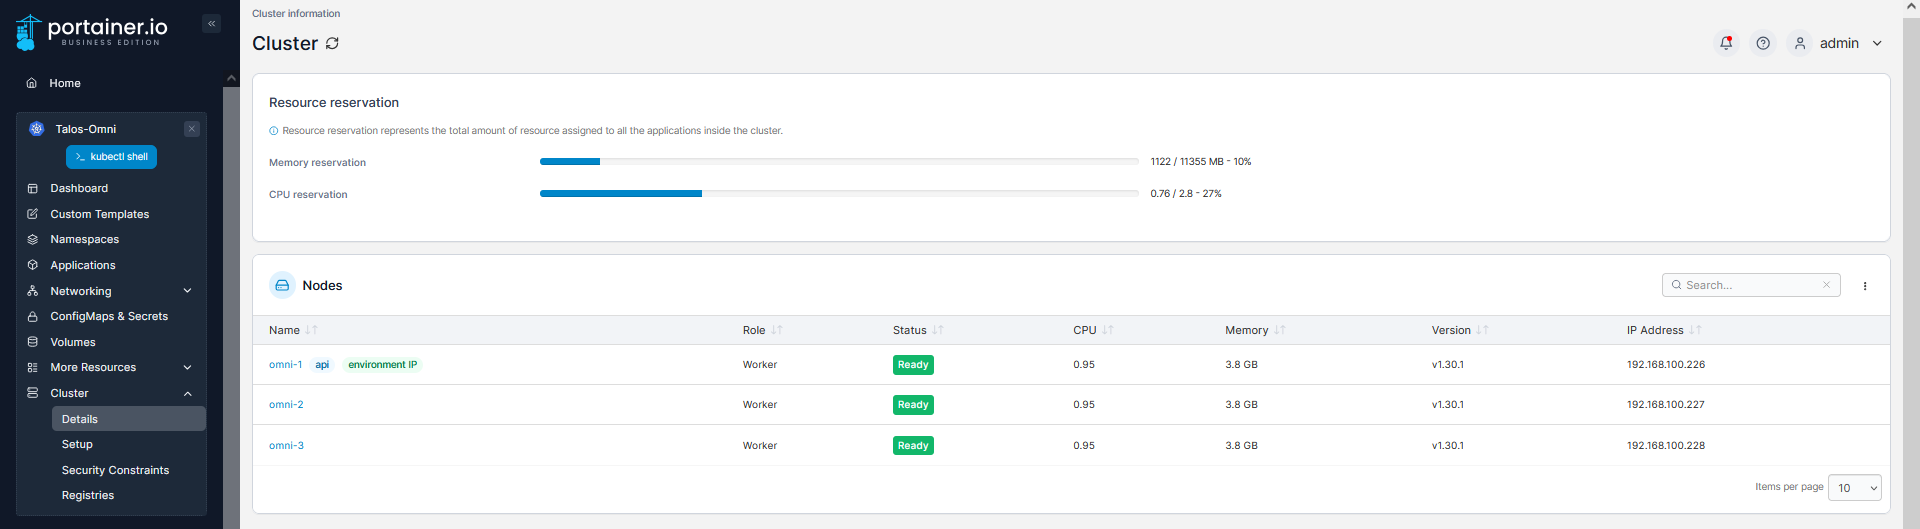Open Applications menu item
1920x529 pixels.
click(x=83, y=265)
